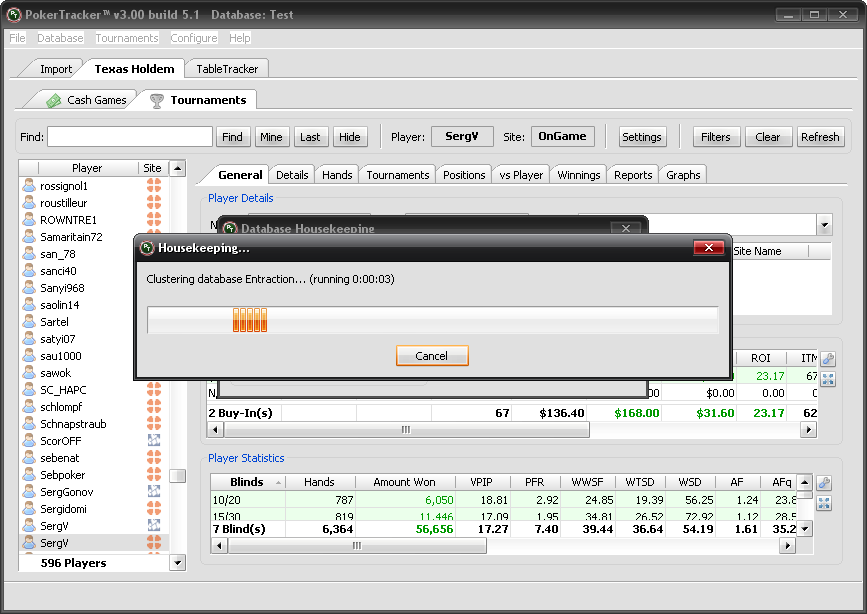
Task: Click into the Find text field
Action: [130, 137]
